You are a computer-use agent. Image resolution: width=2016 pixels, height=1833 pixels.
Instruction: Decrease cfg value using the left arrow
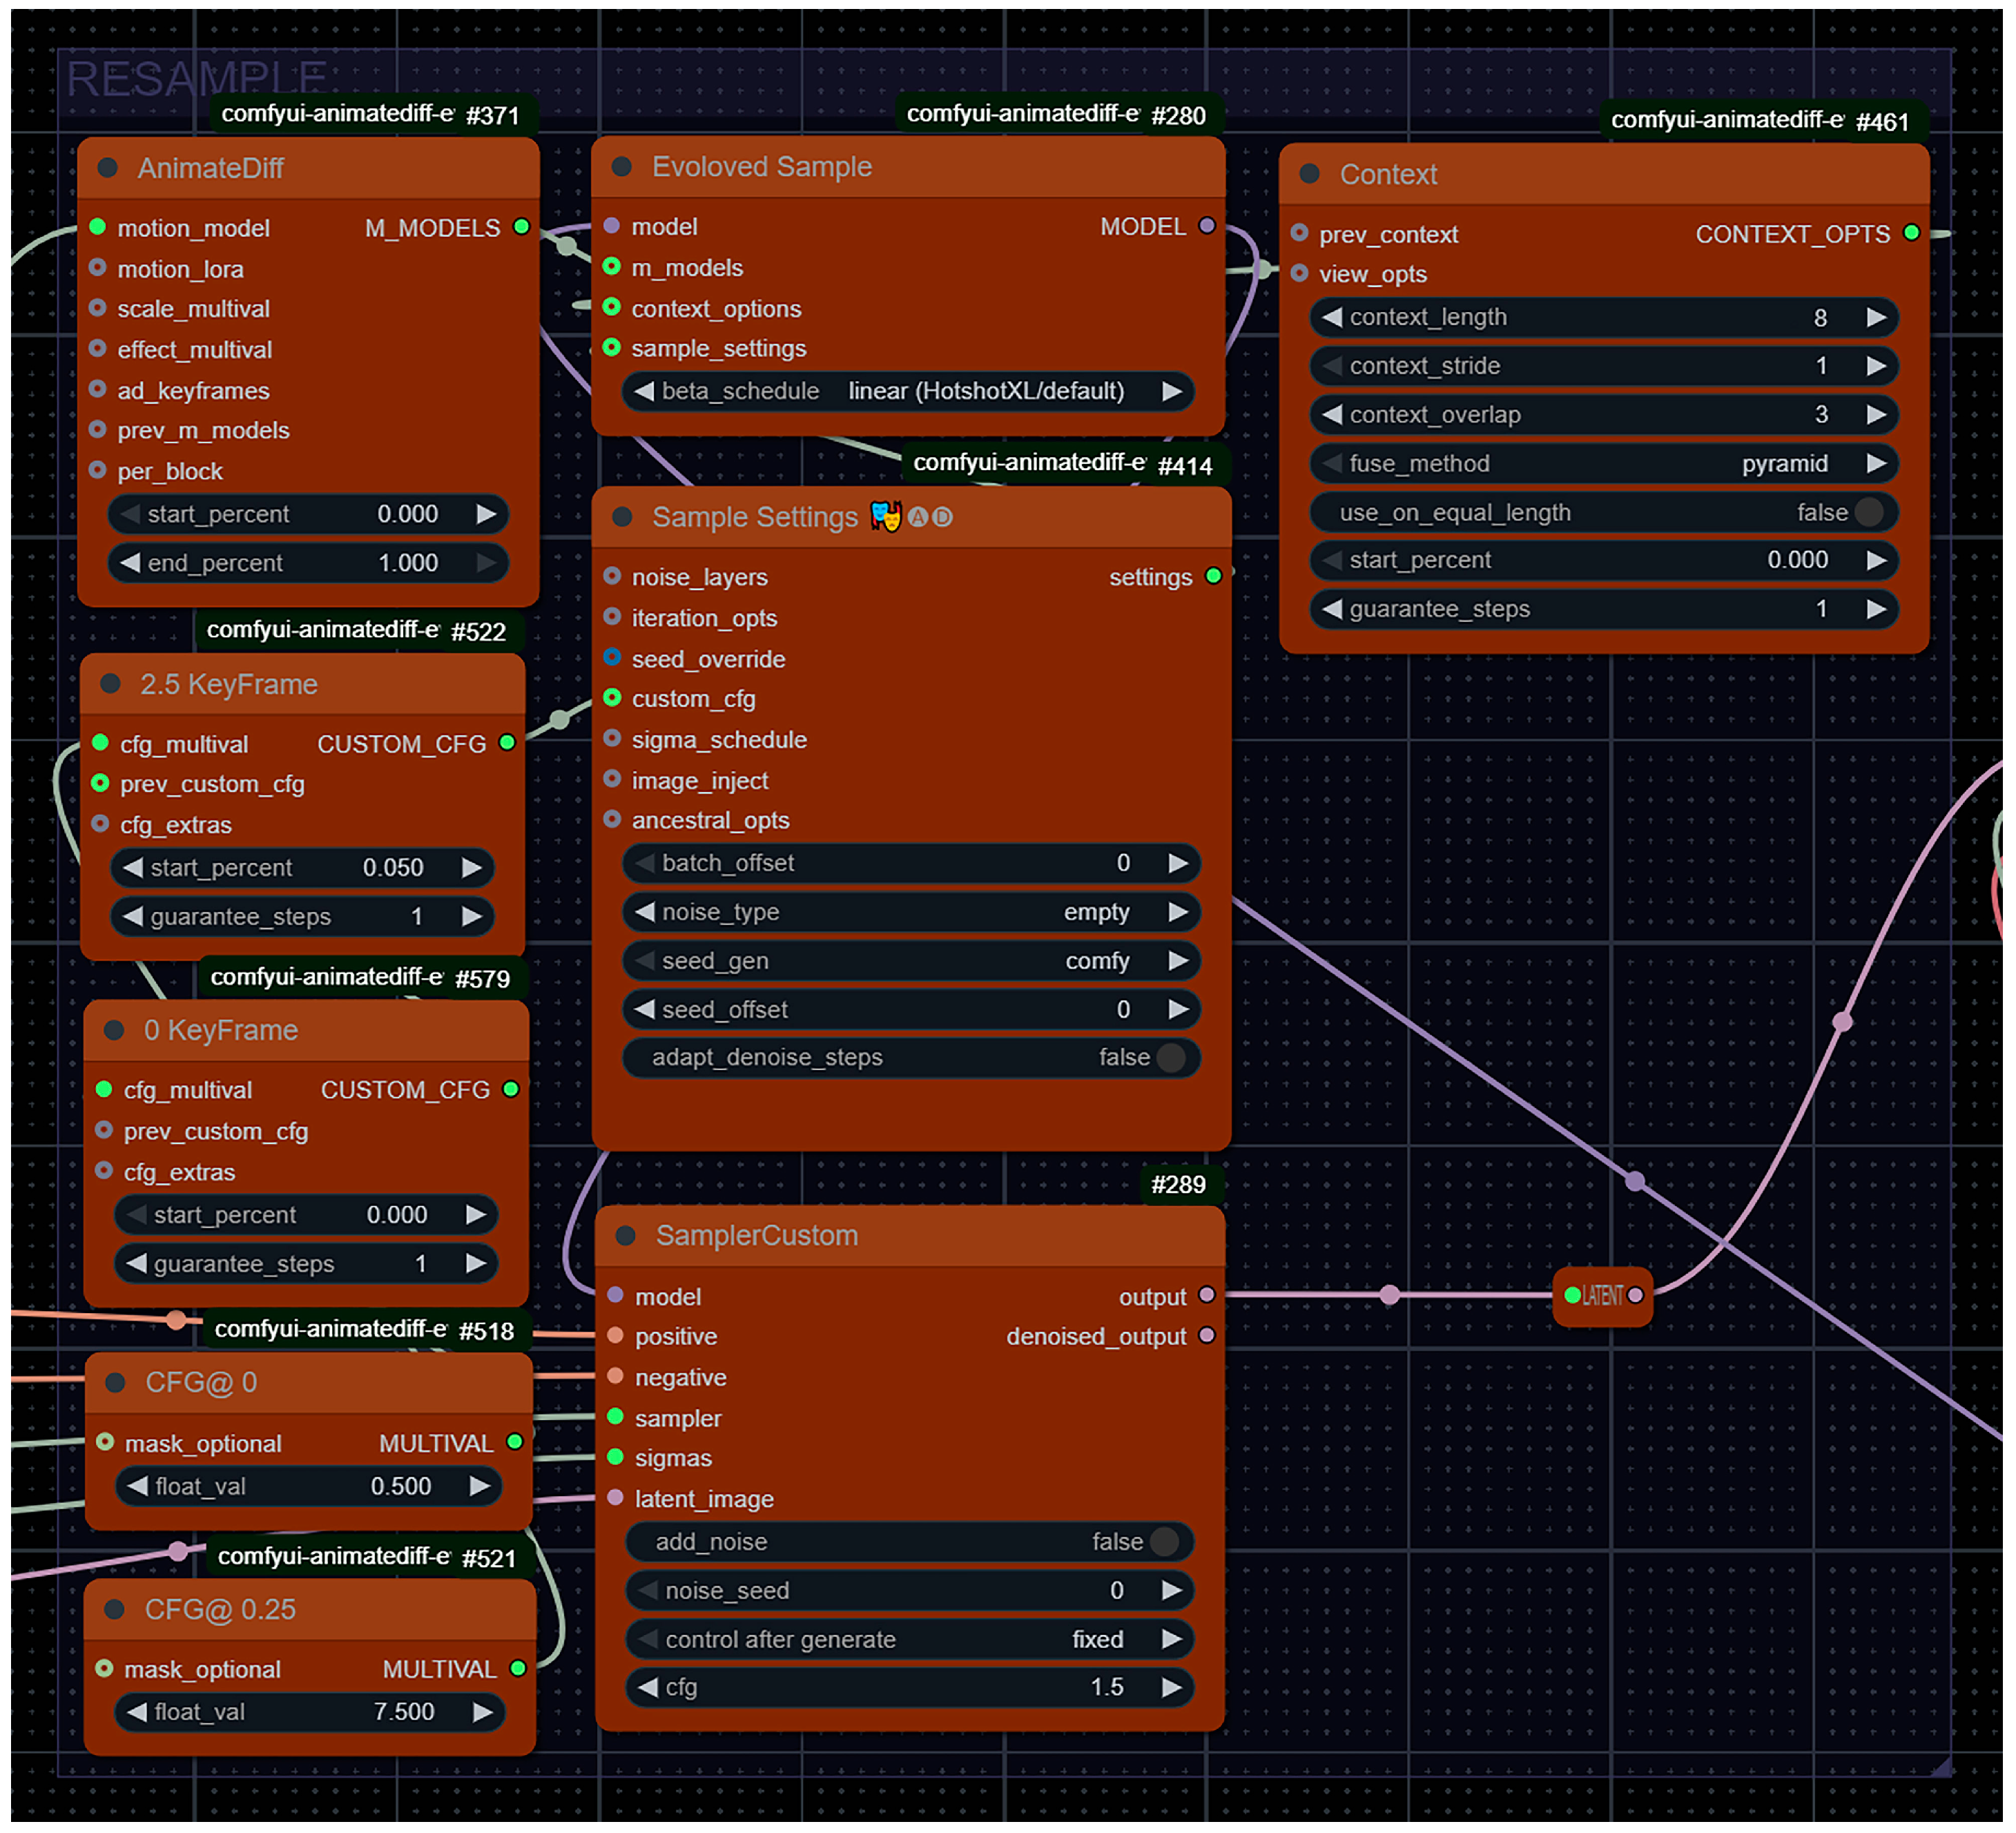[x=648, y=1688]
